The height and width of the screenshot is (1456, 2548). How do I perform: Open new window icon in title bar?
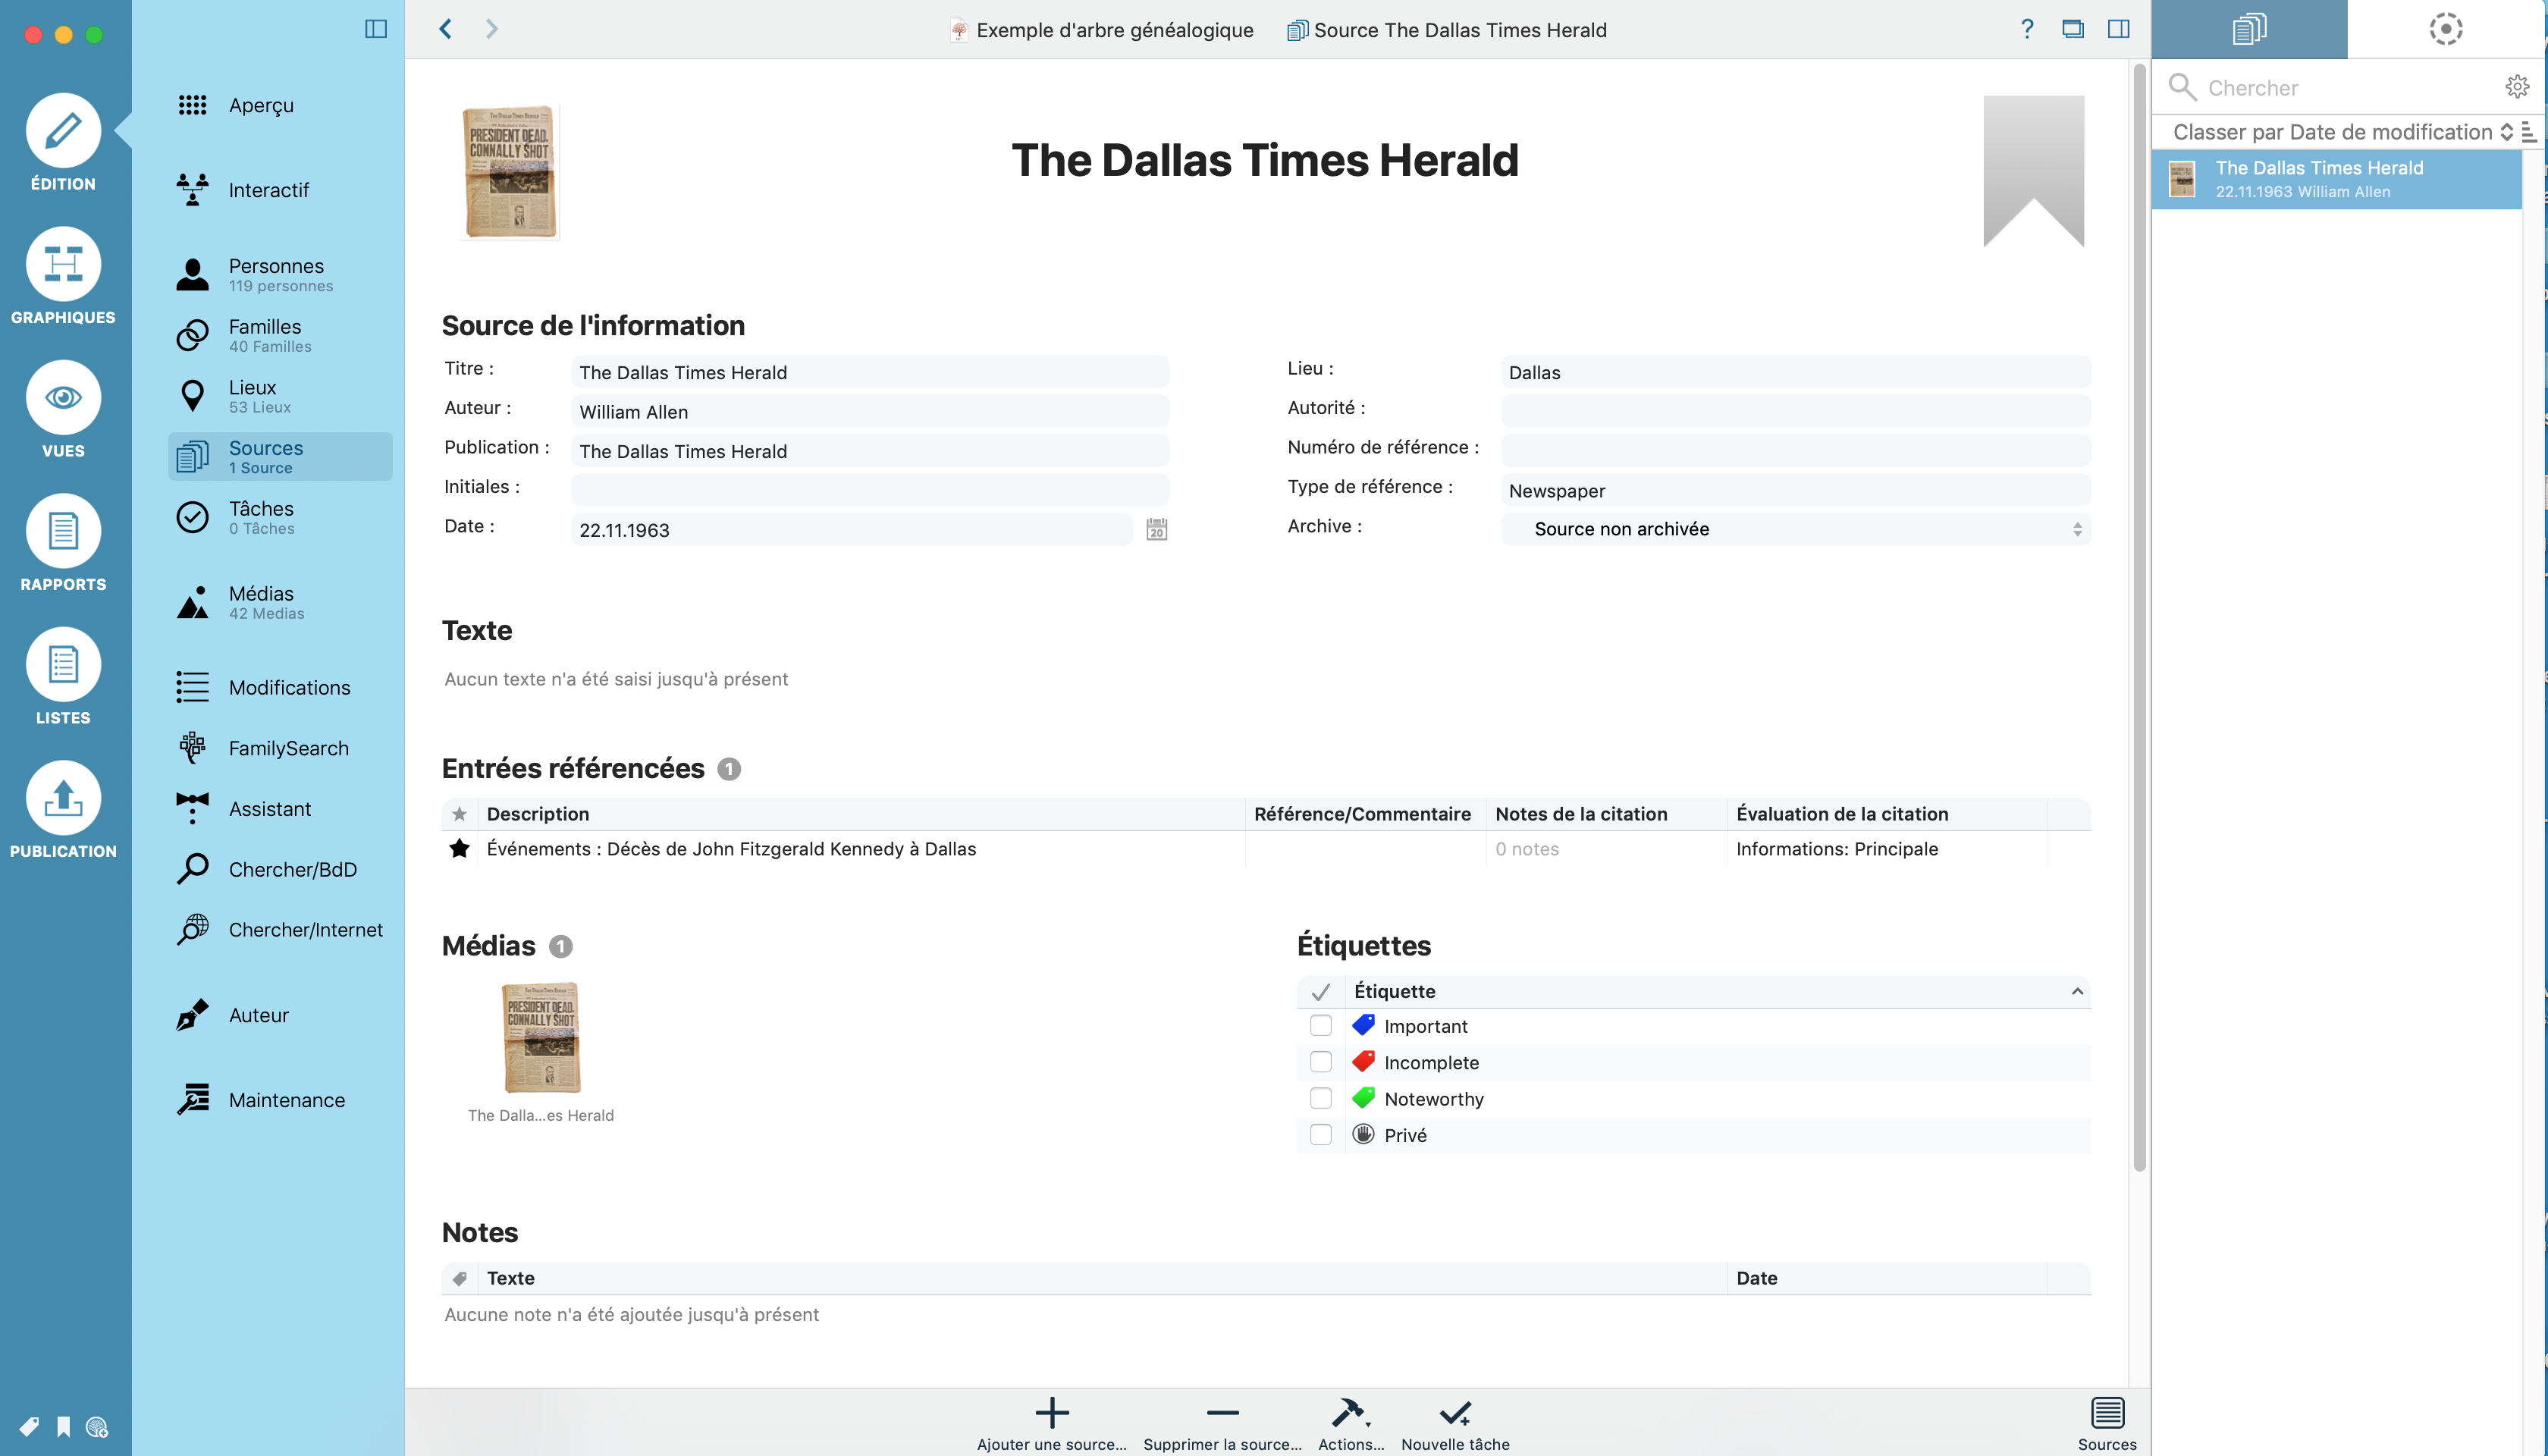coord(2073,29)
